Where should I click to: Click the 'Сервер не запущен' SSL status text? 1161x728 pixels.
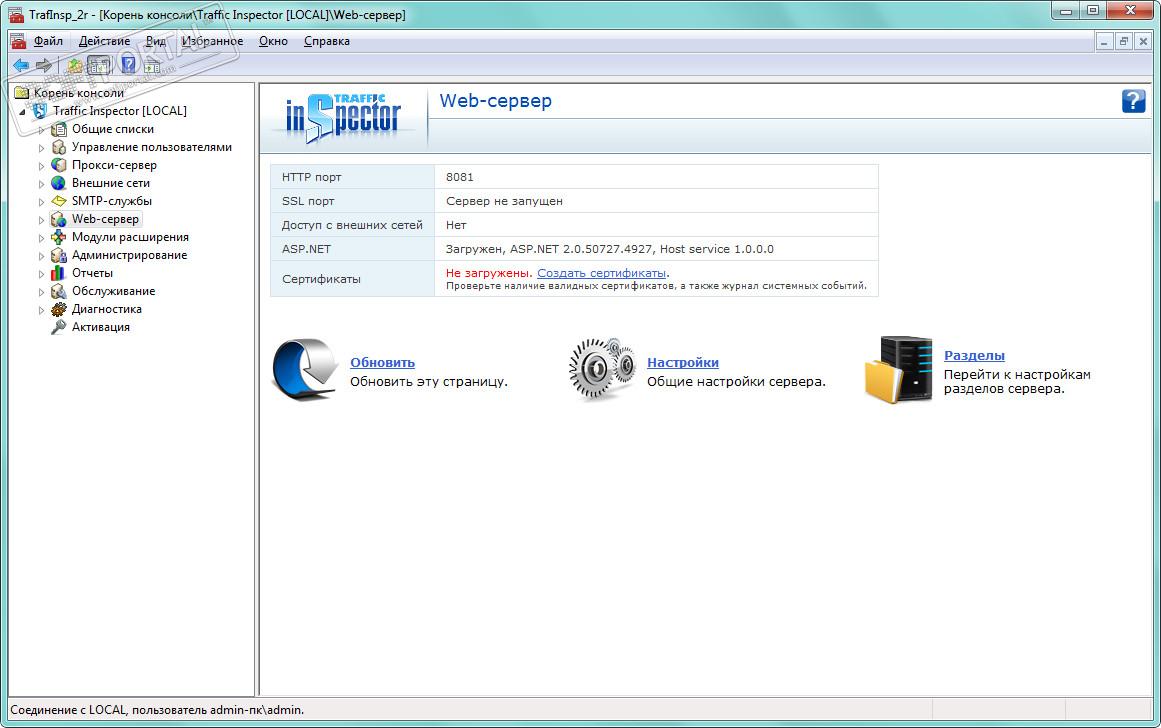(504, 201)
